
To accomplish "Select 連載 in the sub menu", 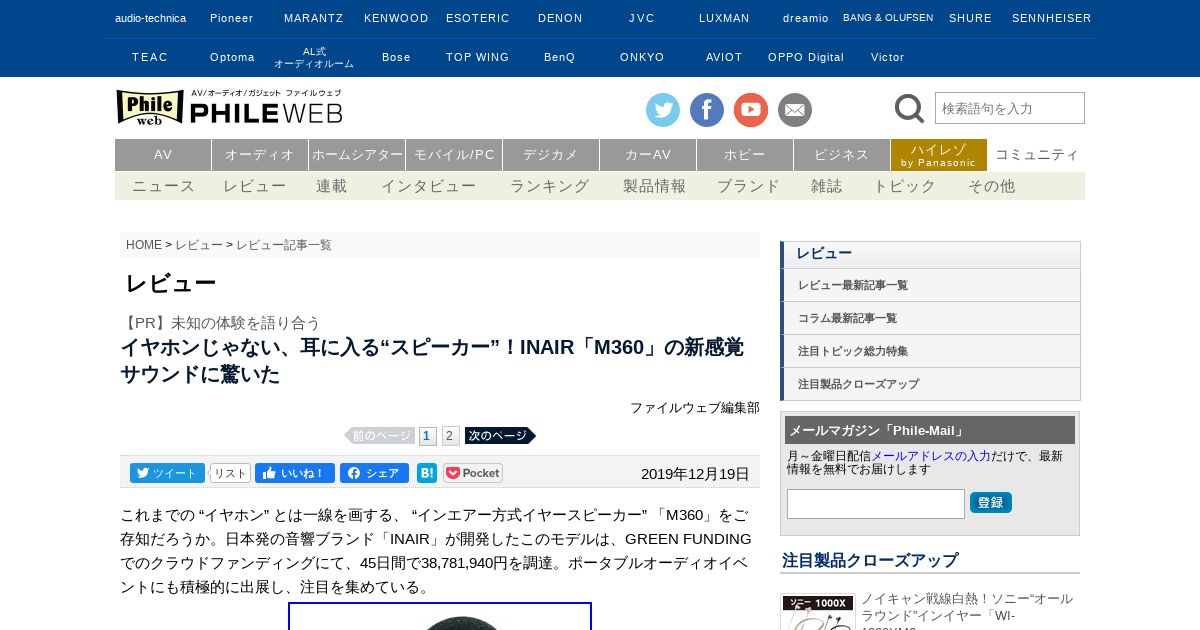I will click(332, 186).
